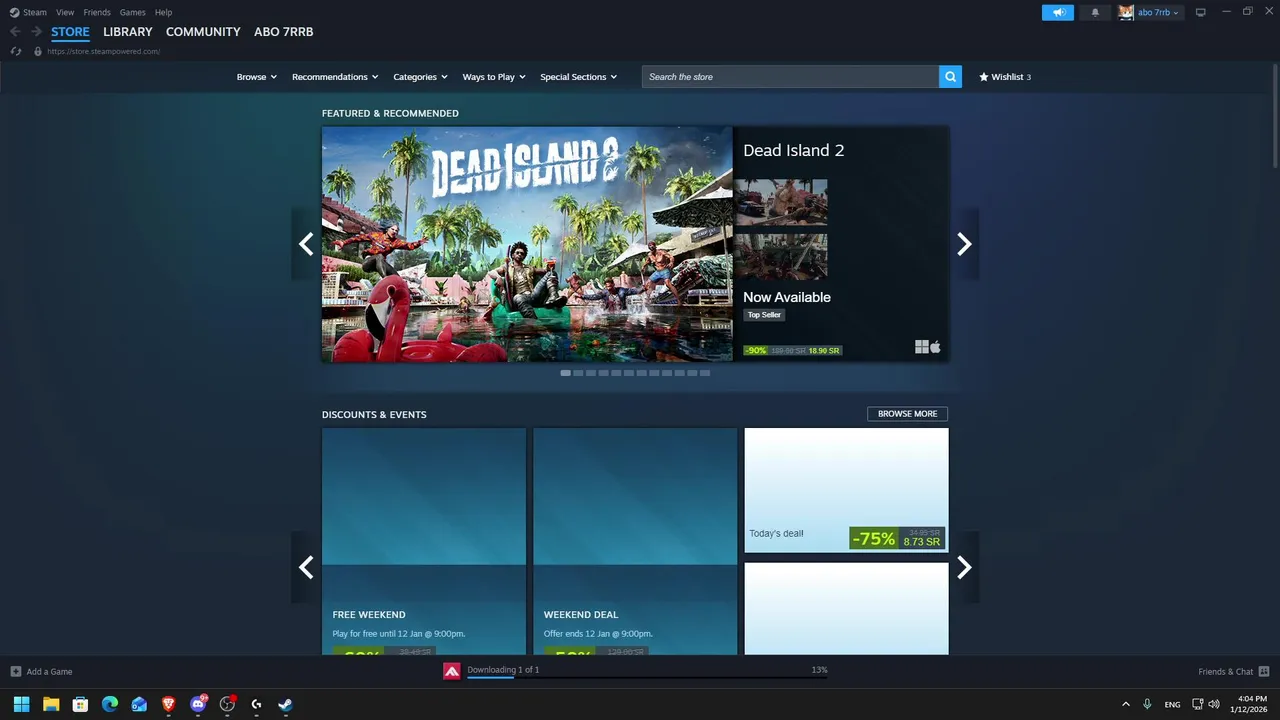The width and height of the screenshot is (1280, 720).
Task: Click the Steam taskbar icon
Action: point(286,704)
